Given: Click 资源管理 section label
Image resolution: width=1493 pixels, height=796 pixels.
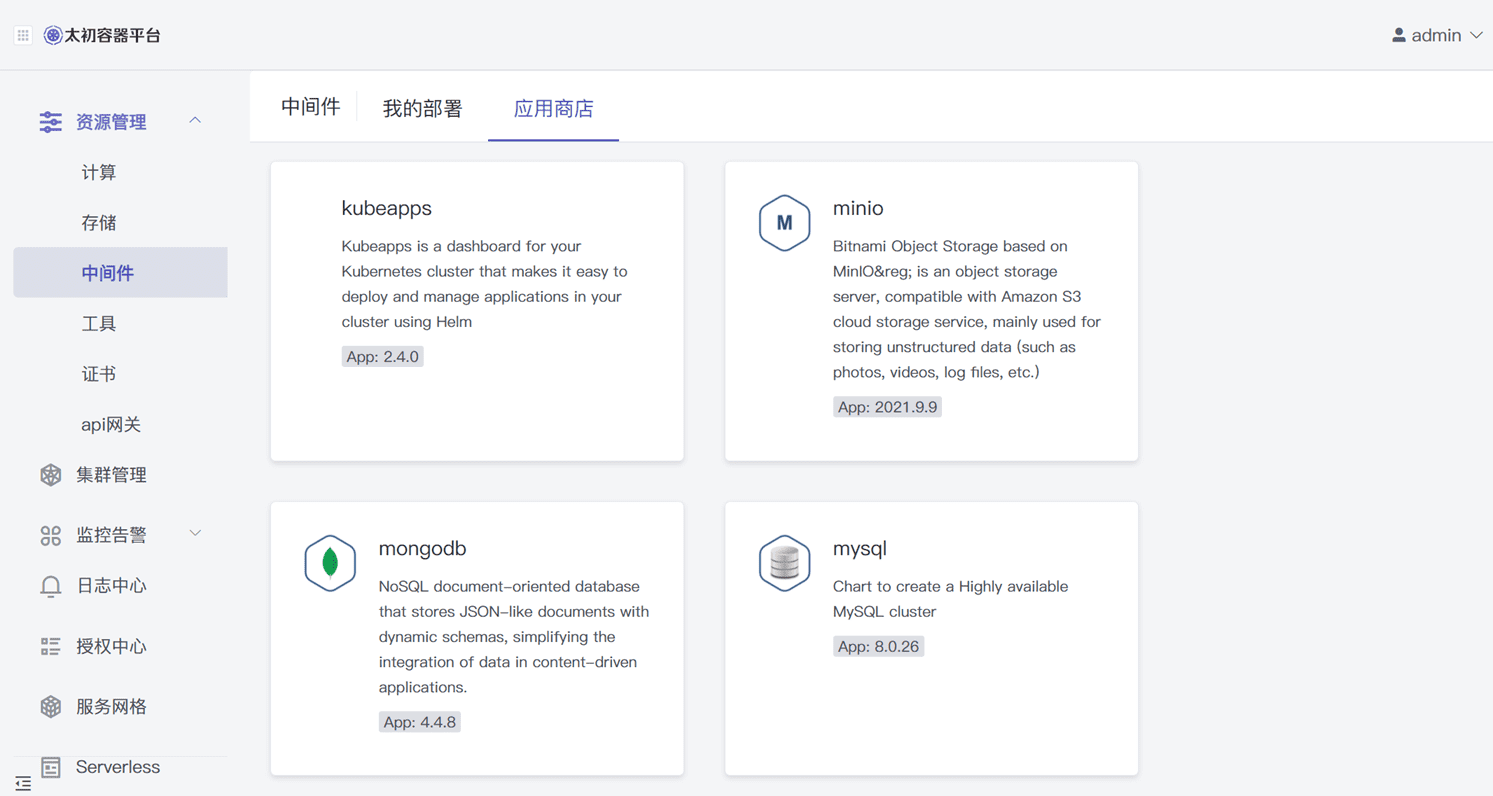Looking at the screenshot, I should pyautogui.click(x=111, y=122).
